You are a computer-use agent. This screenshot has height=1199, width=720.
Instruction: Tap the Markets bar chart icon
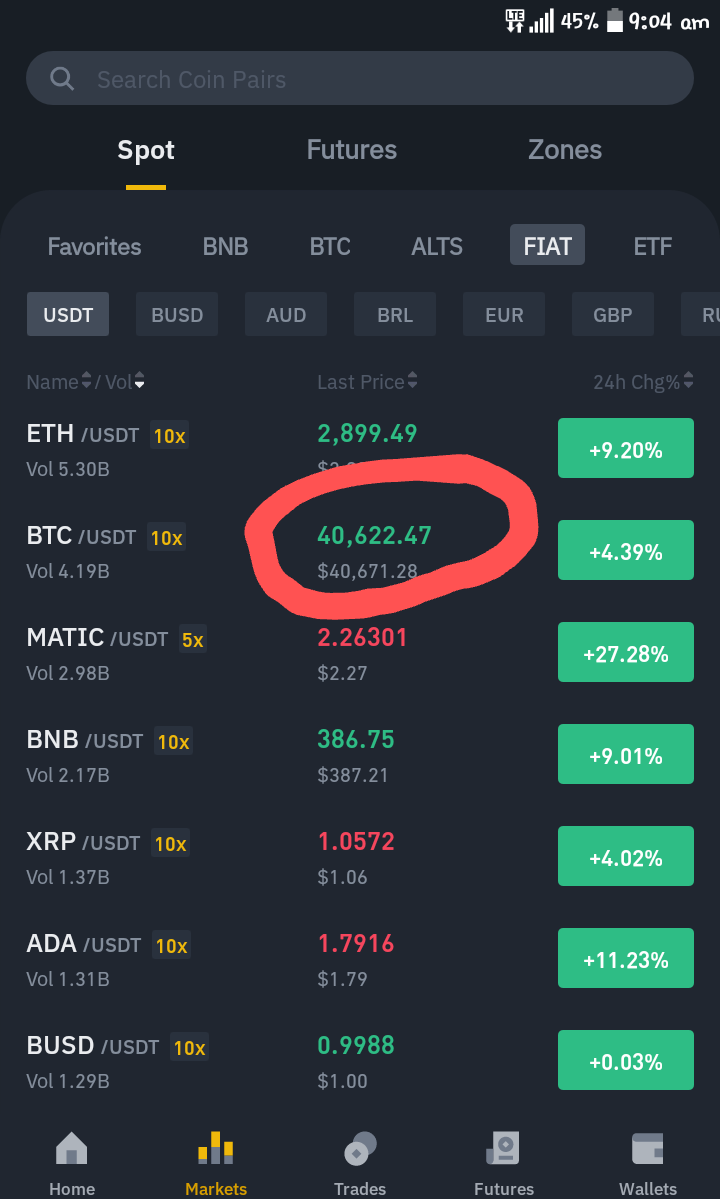[216, 1147]
